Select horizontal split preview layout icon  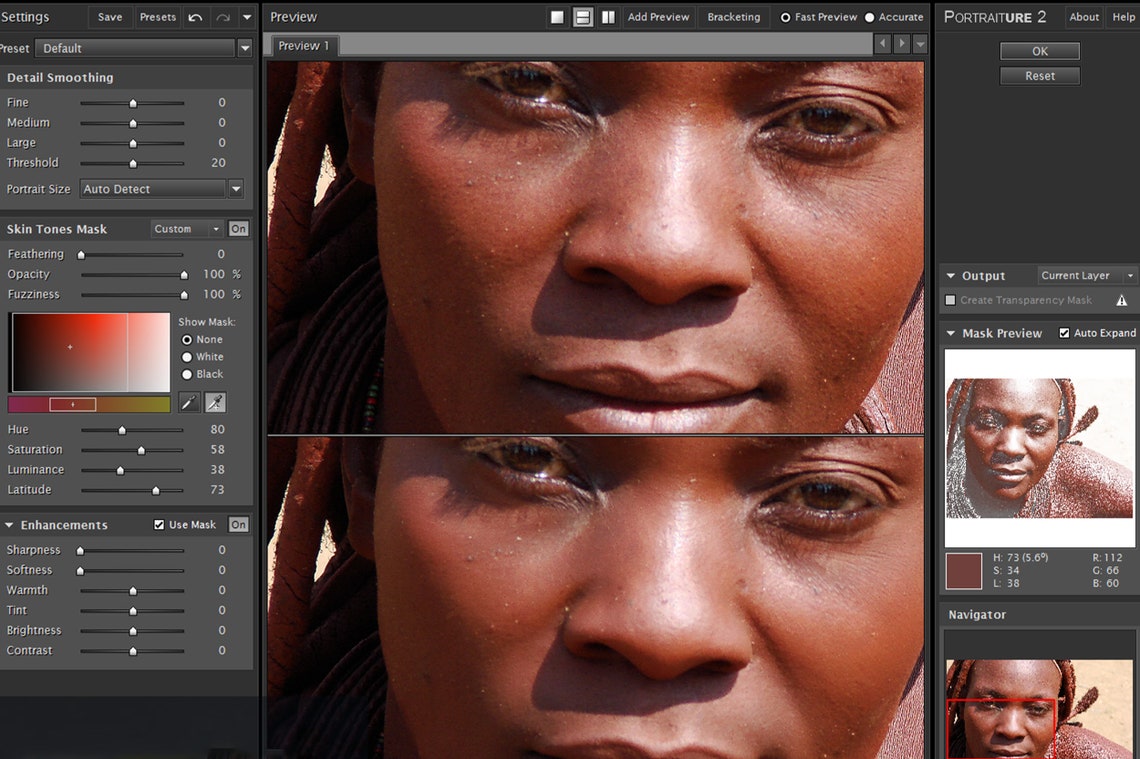[582, 17]
